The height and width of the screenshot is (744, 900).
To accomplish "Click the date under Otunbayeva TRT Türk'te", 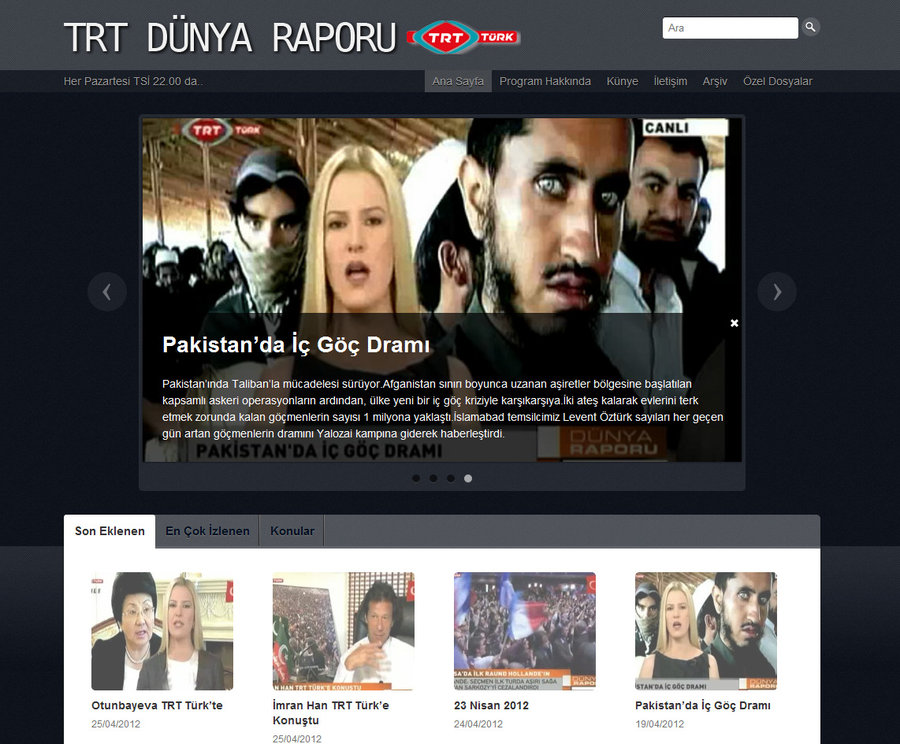I will [115, 724].
